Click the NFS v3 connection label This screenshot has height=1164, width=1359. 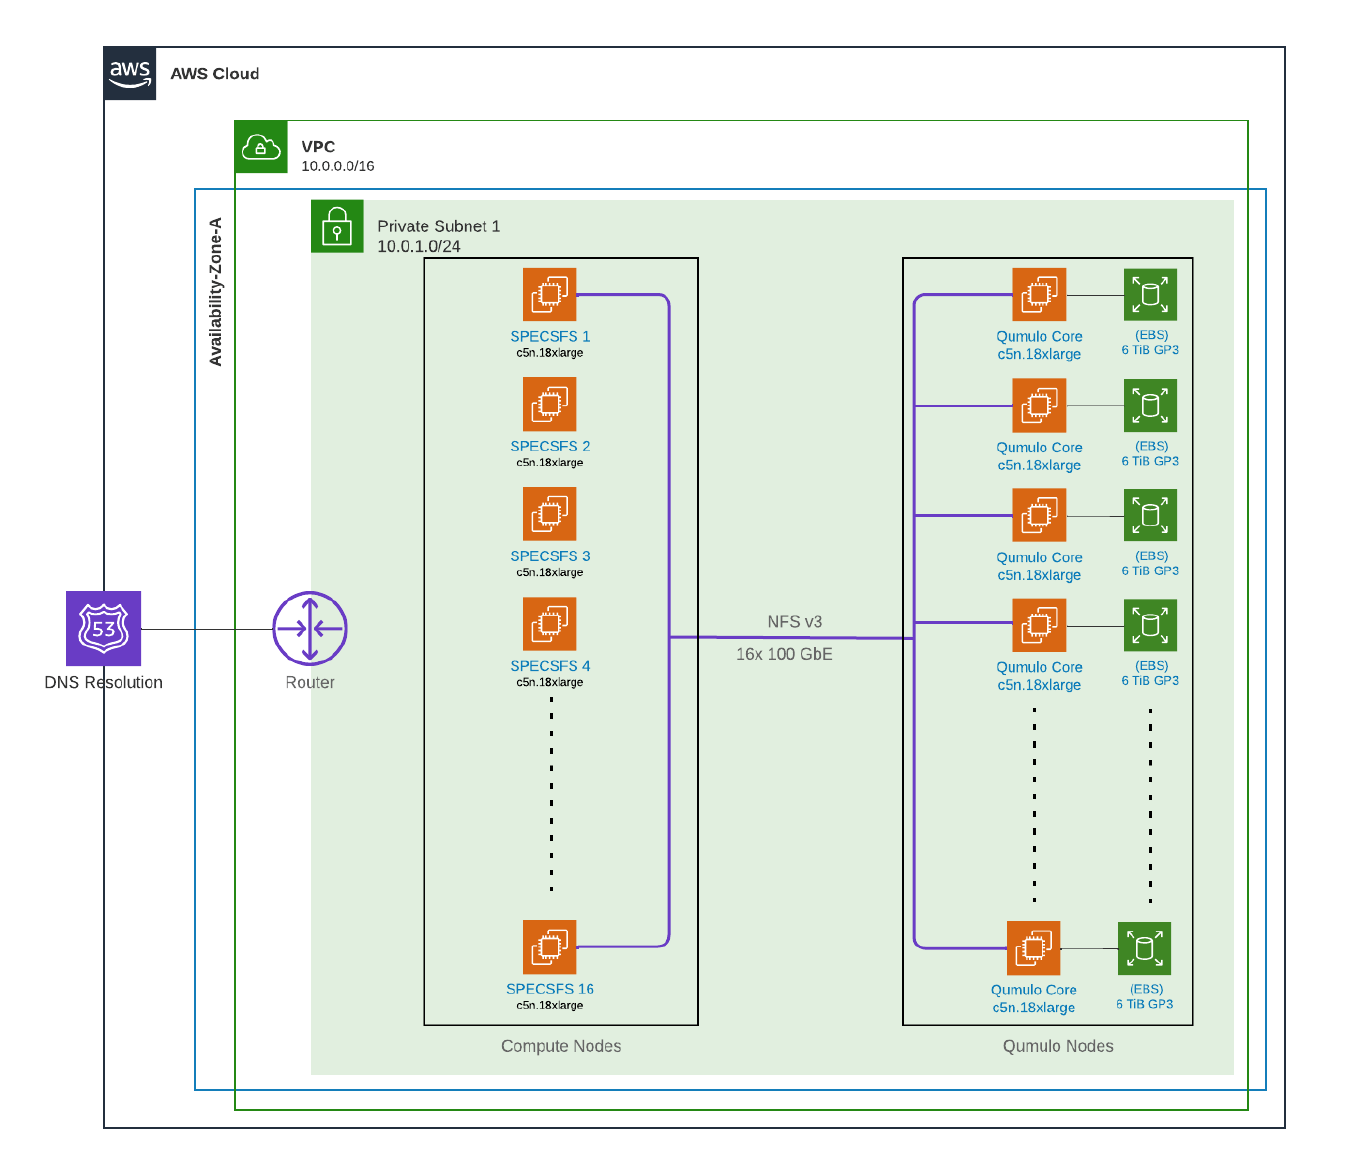[795, 622]
